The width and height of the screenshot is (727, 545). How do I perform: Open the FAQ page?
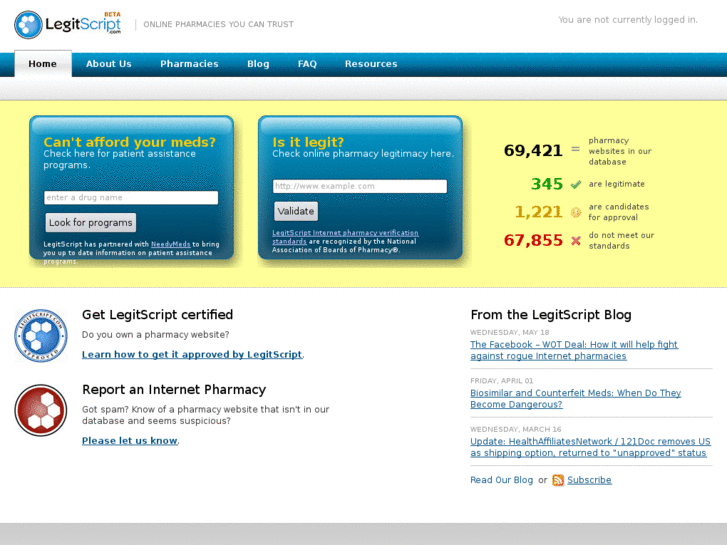pyautogui.click(x=307, y=64)
